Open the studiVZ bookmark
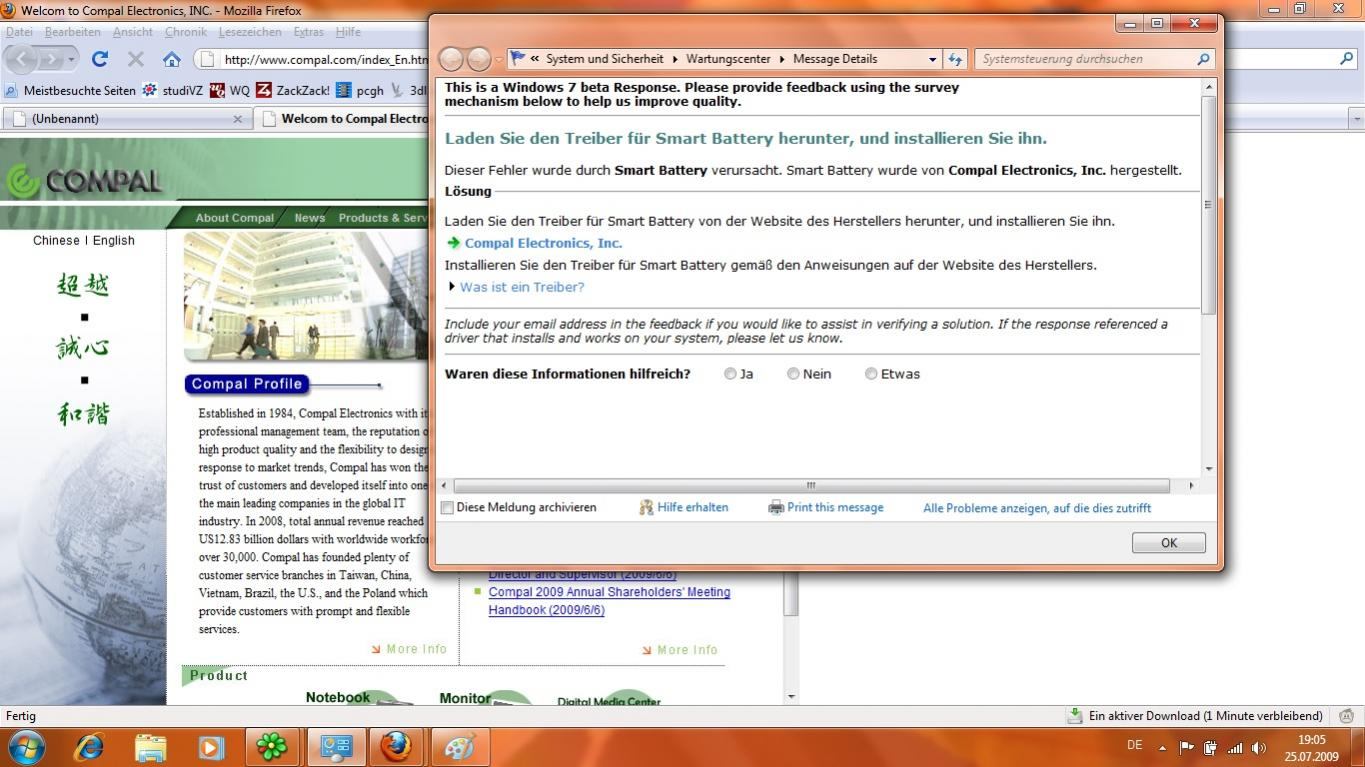This screenshot has width=1365, height=767. [x=172, y=90]
